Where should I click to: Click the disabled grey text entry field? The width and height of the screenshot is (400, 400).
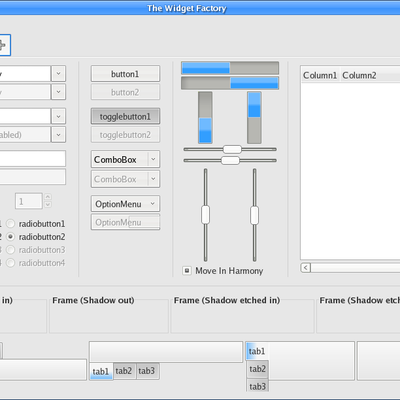33,177
